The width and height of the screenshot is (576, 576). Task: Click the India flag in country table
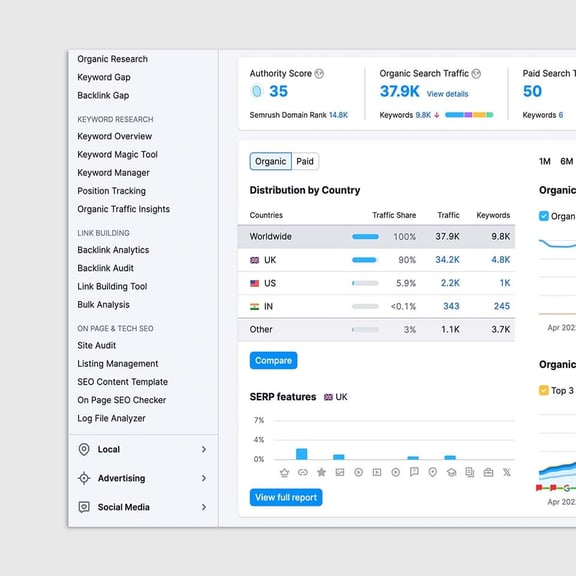(x=255, y=307)
